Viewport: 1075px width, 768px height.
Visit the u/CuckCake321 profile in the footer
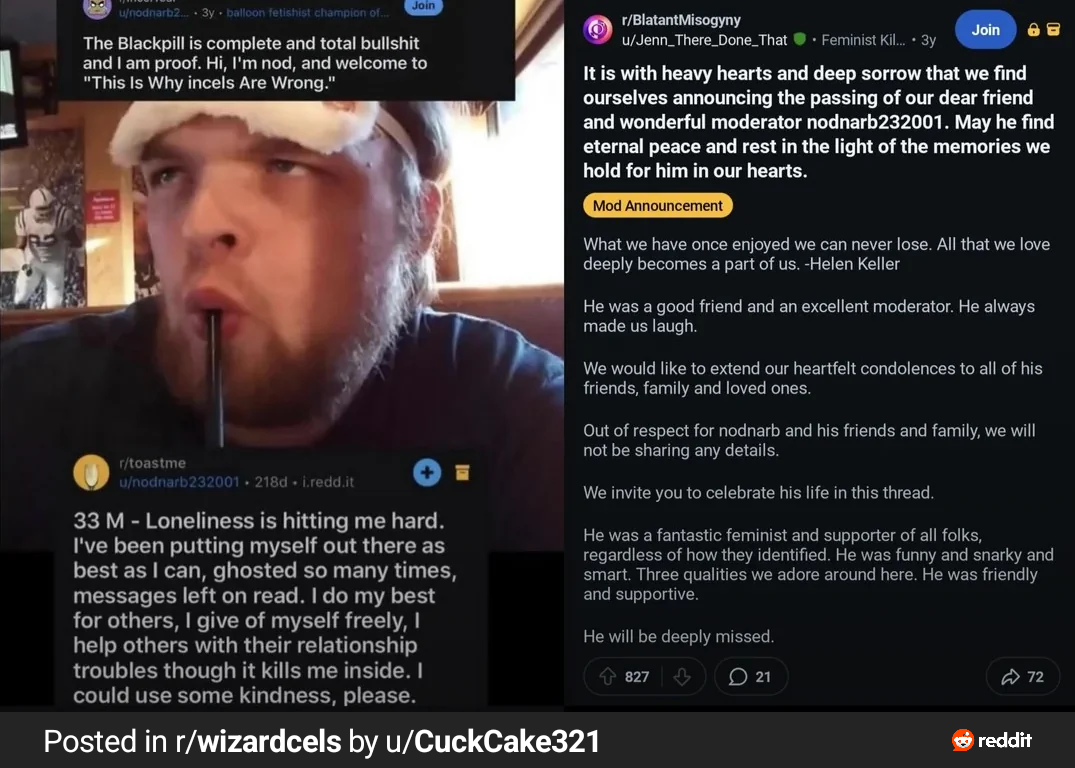489,741
